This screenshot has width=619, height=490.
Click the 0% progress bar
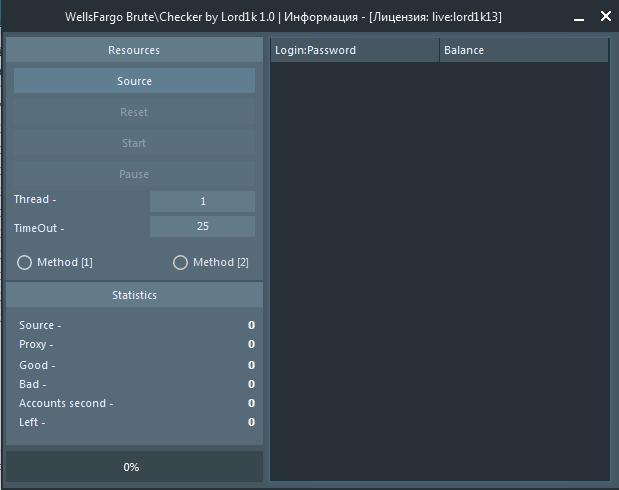(134, 467)
